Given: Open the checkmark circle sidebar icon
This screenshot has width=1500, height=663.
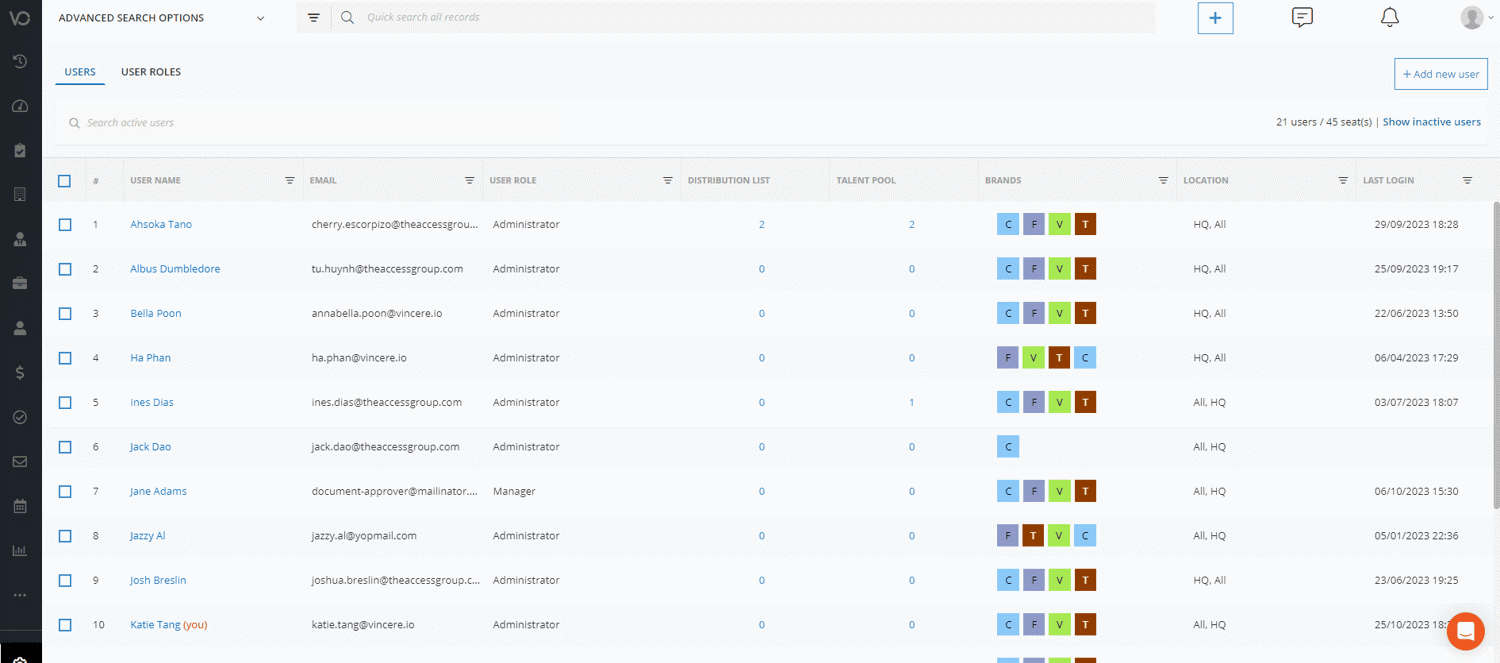Looking at the screenshot, I should 20,417.
